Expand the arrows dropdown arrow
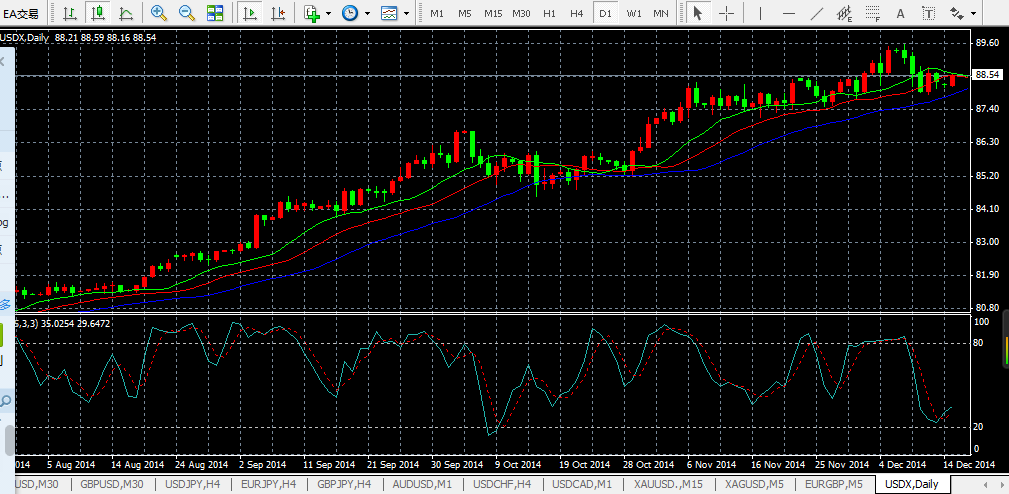1009x494 pixels. pos(973,13)
